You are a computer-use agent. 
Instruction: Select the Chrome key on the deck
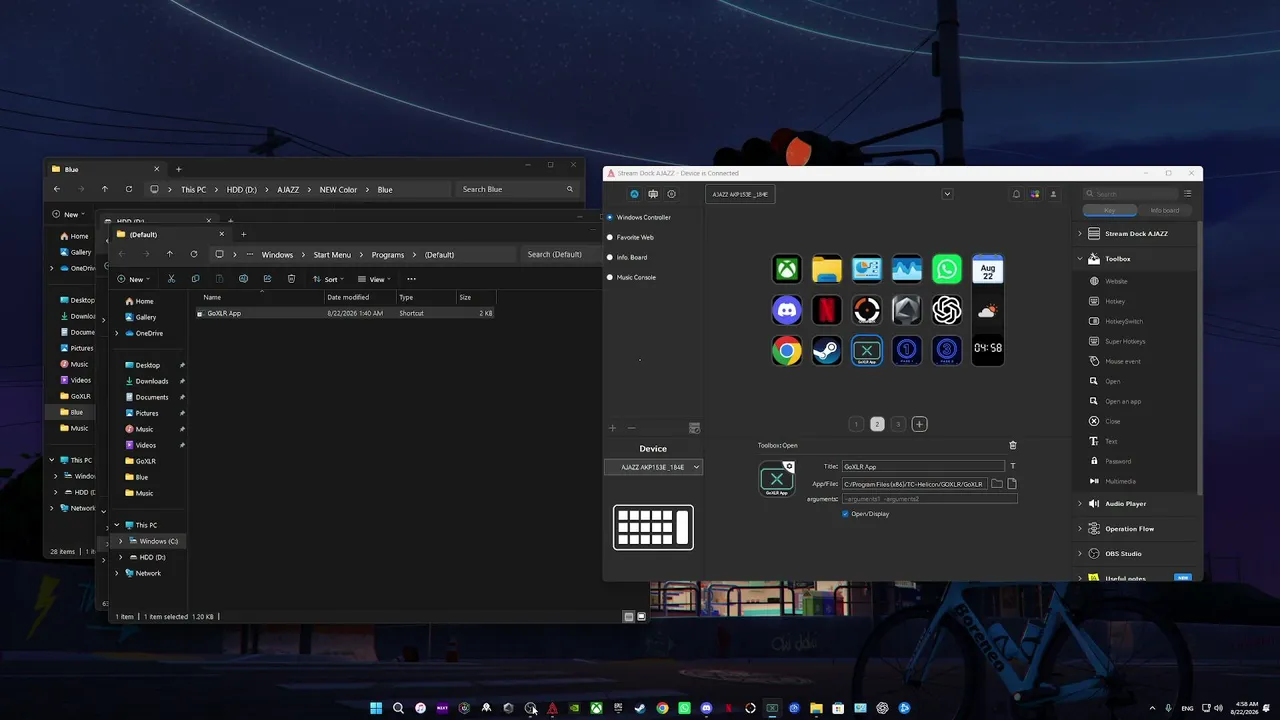click(x=787, y=350)
